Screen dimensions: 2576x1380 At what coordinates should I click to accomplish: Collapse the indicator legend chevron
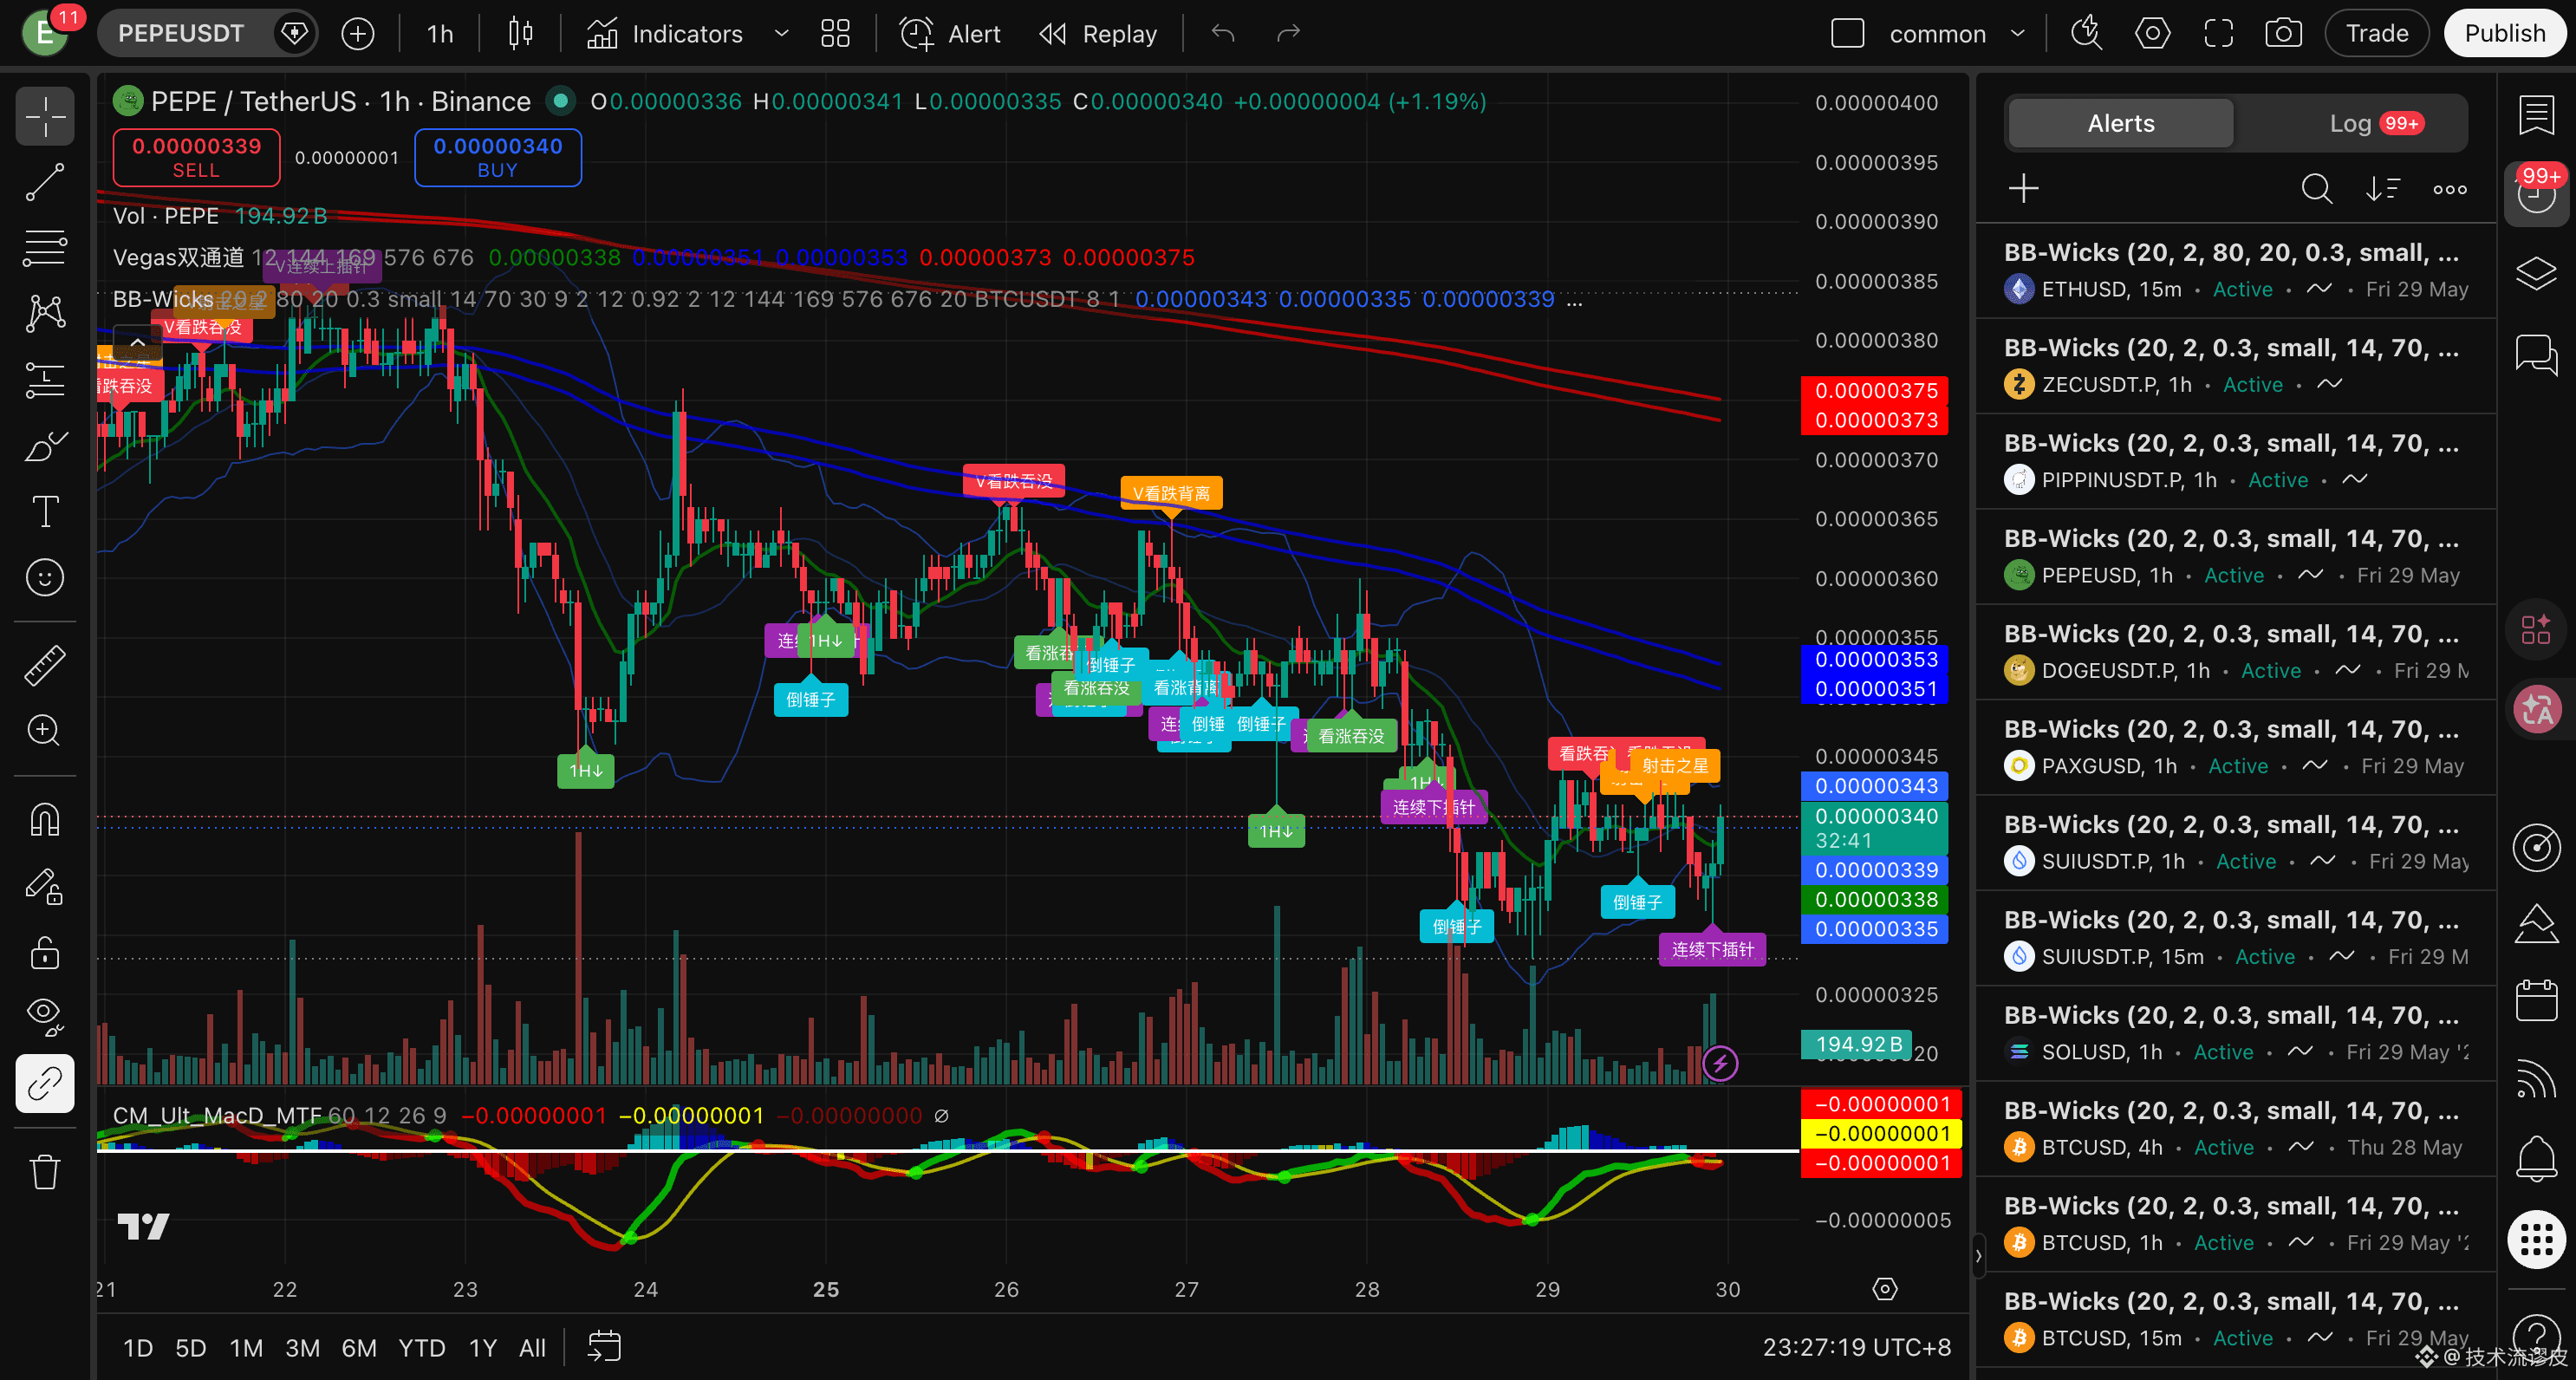tap(138, 342)
